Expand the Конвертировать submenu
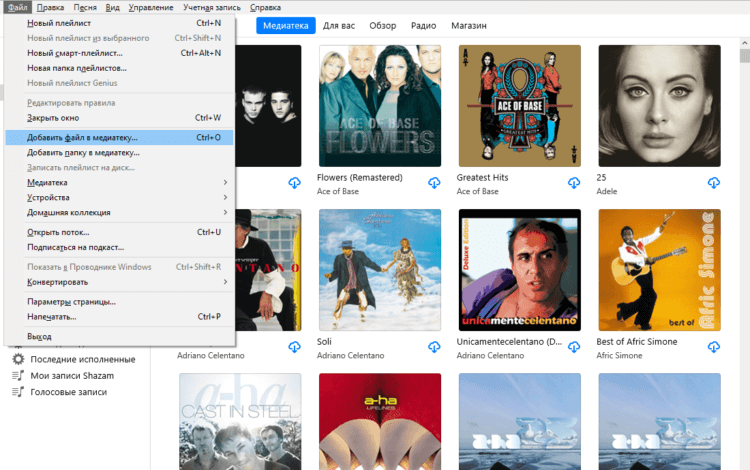750x470 pixels. [x=119, y=282]
